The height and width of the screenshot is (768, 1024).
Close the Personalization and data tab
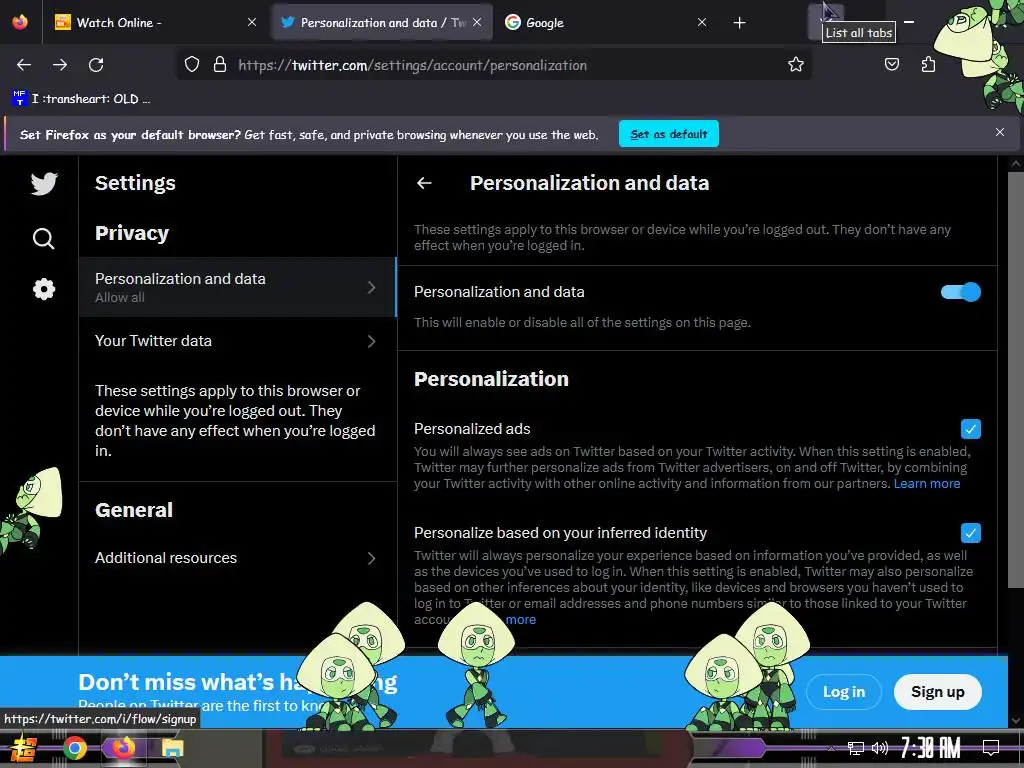click(477, 22)
